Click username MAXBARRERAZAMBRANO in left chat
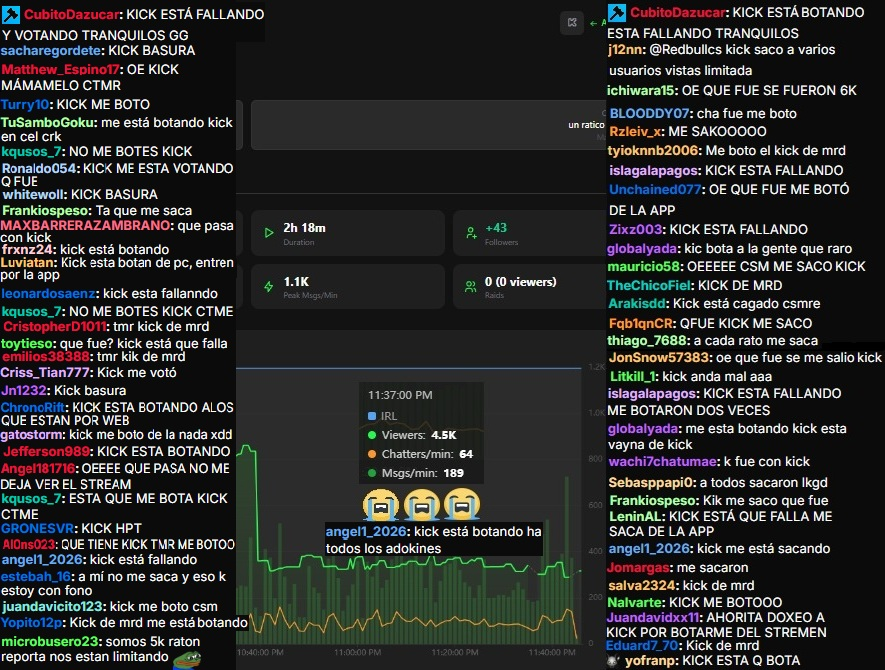This screenshot has width=885, height=670. (85, 225)
